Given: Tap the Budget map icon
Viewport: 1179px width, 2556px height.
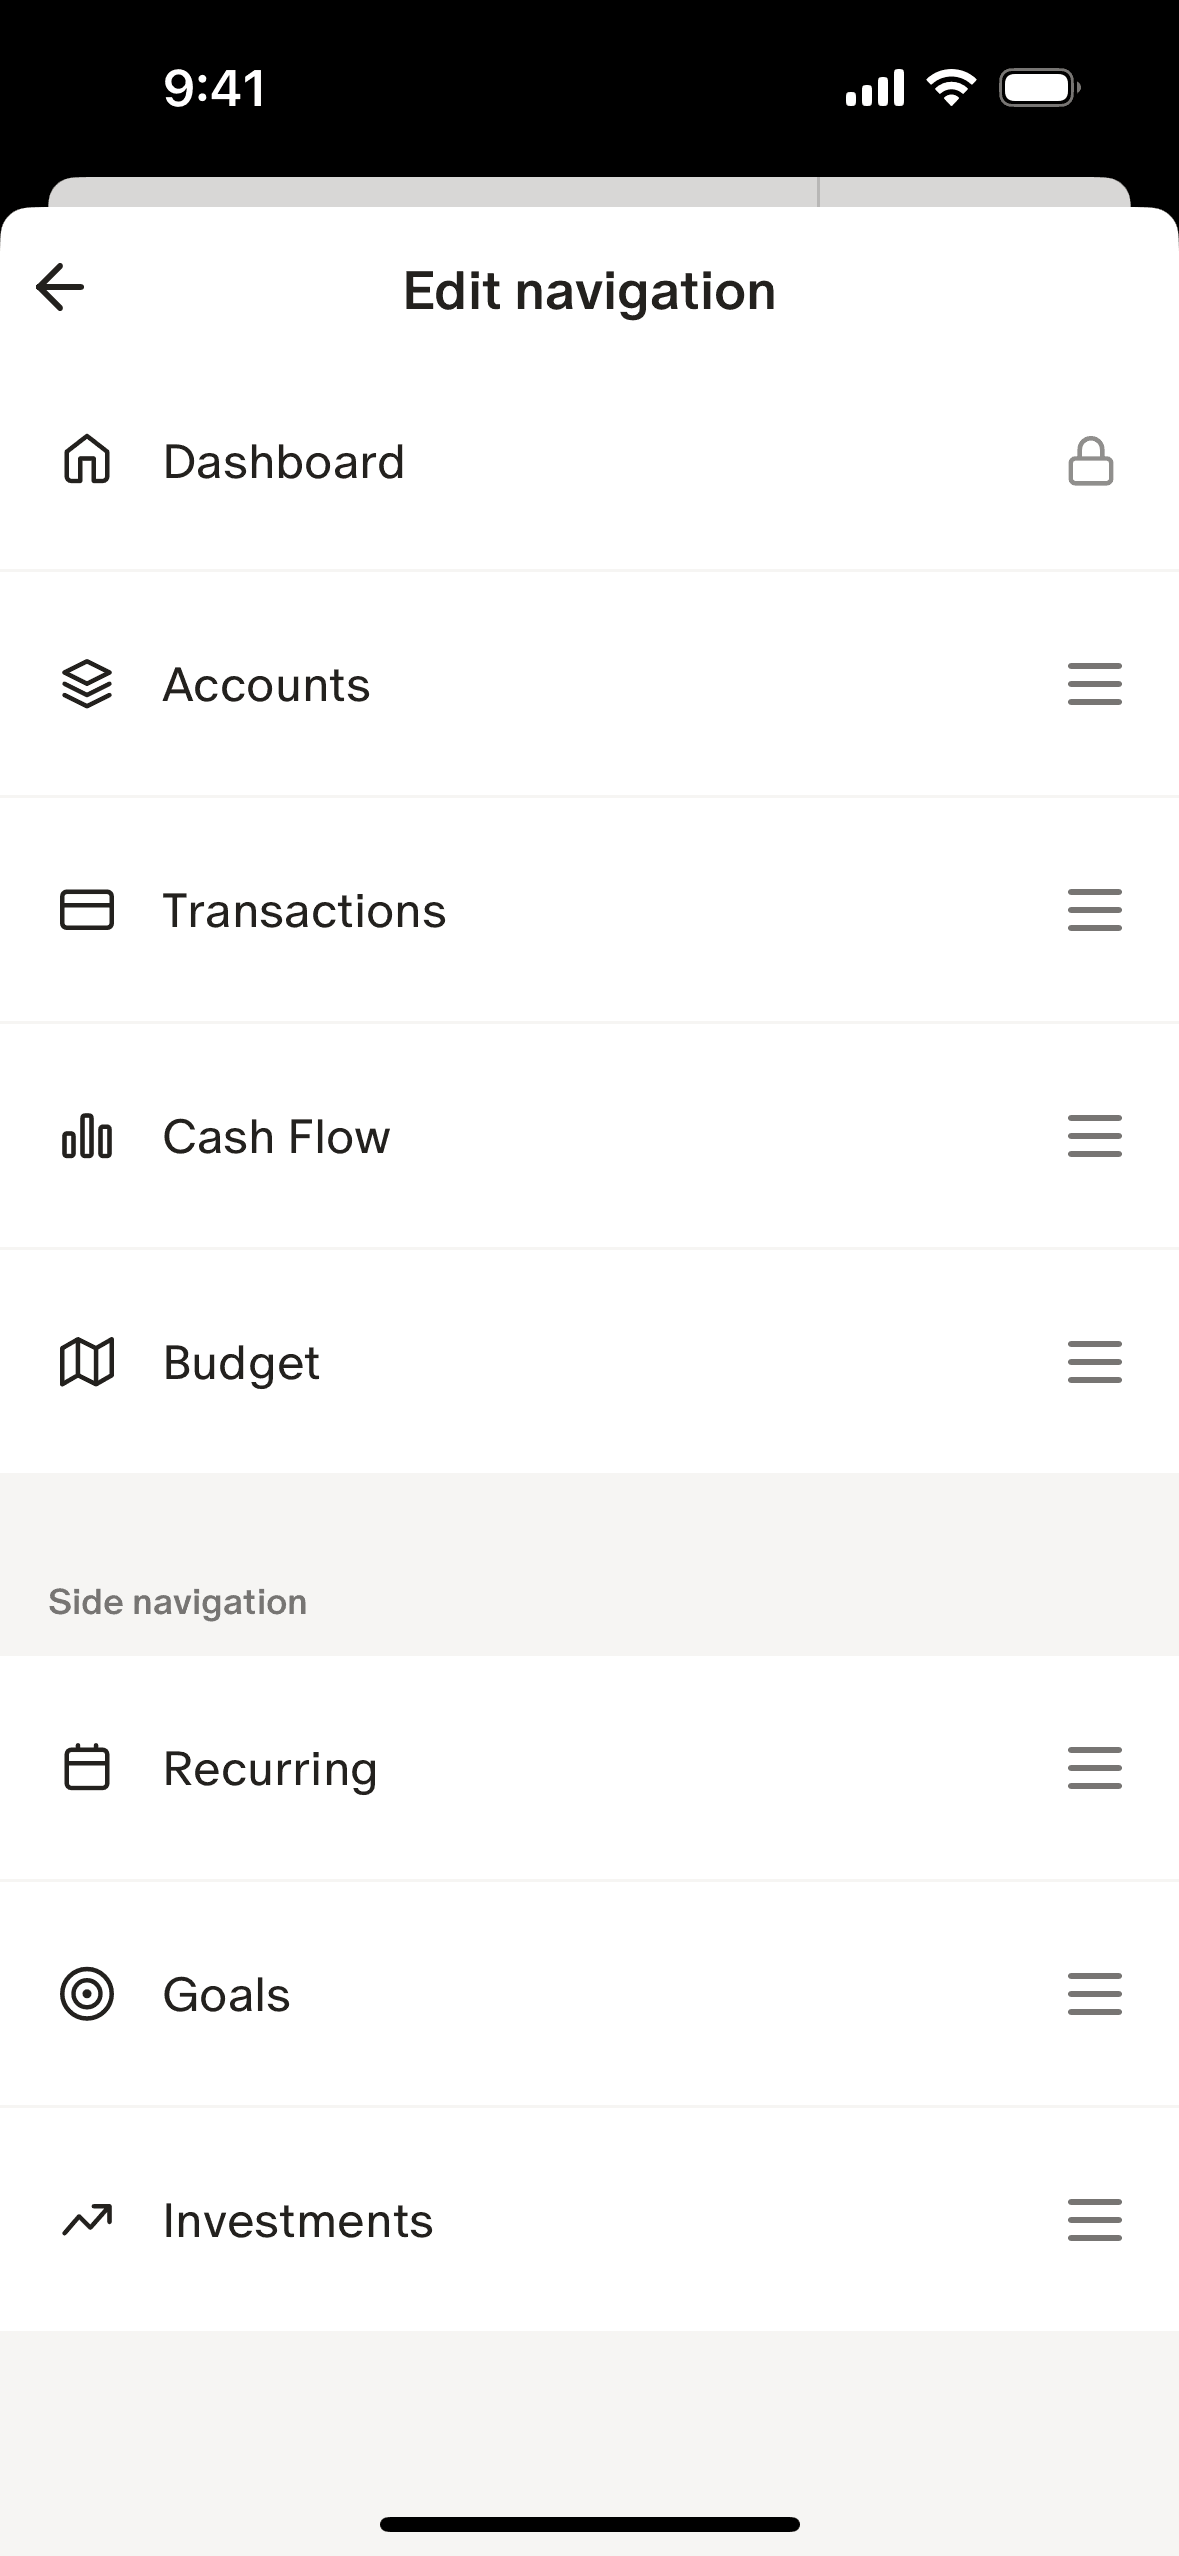Looking at the screenshot, I should (87, 1362).
